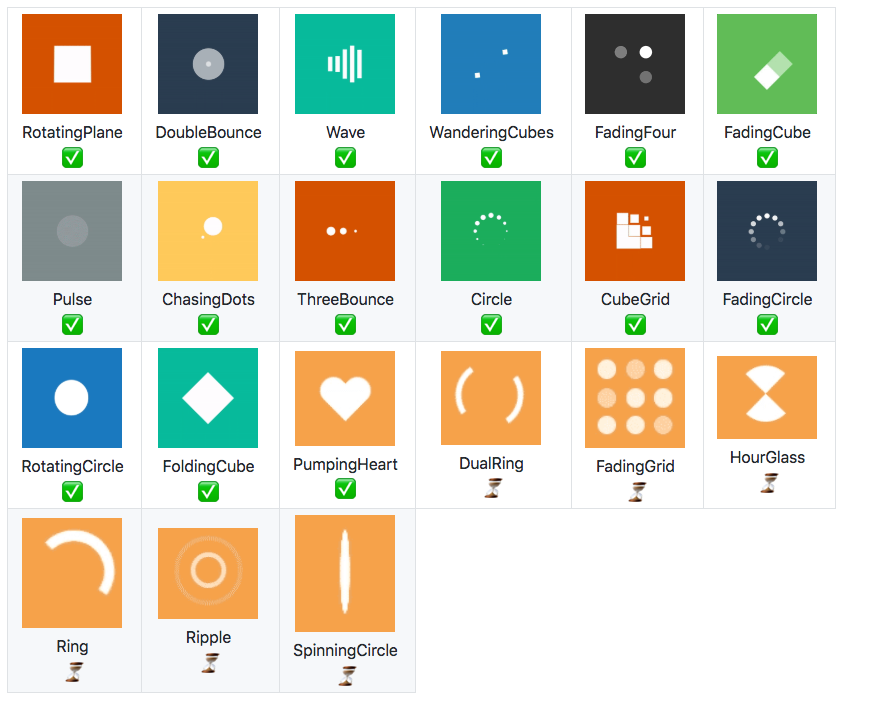Click hourglass status icon under FadingGrid
Image resolution: width=881 pixels, height=703 pixels.
637,492
